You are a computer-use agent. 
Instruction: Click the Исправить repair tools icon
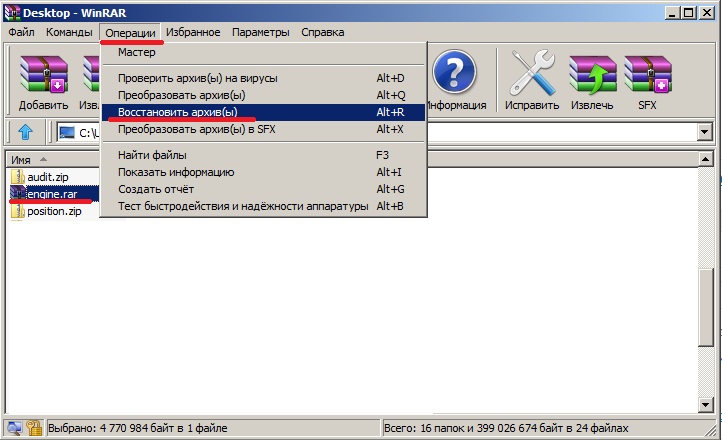click(532, 81)
